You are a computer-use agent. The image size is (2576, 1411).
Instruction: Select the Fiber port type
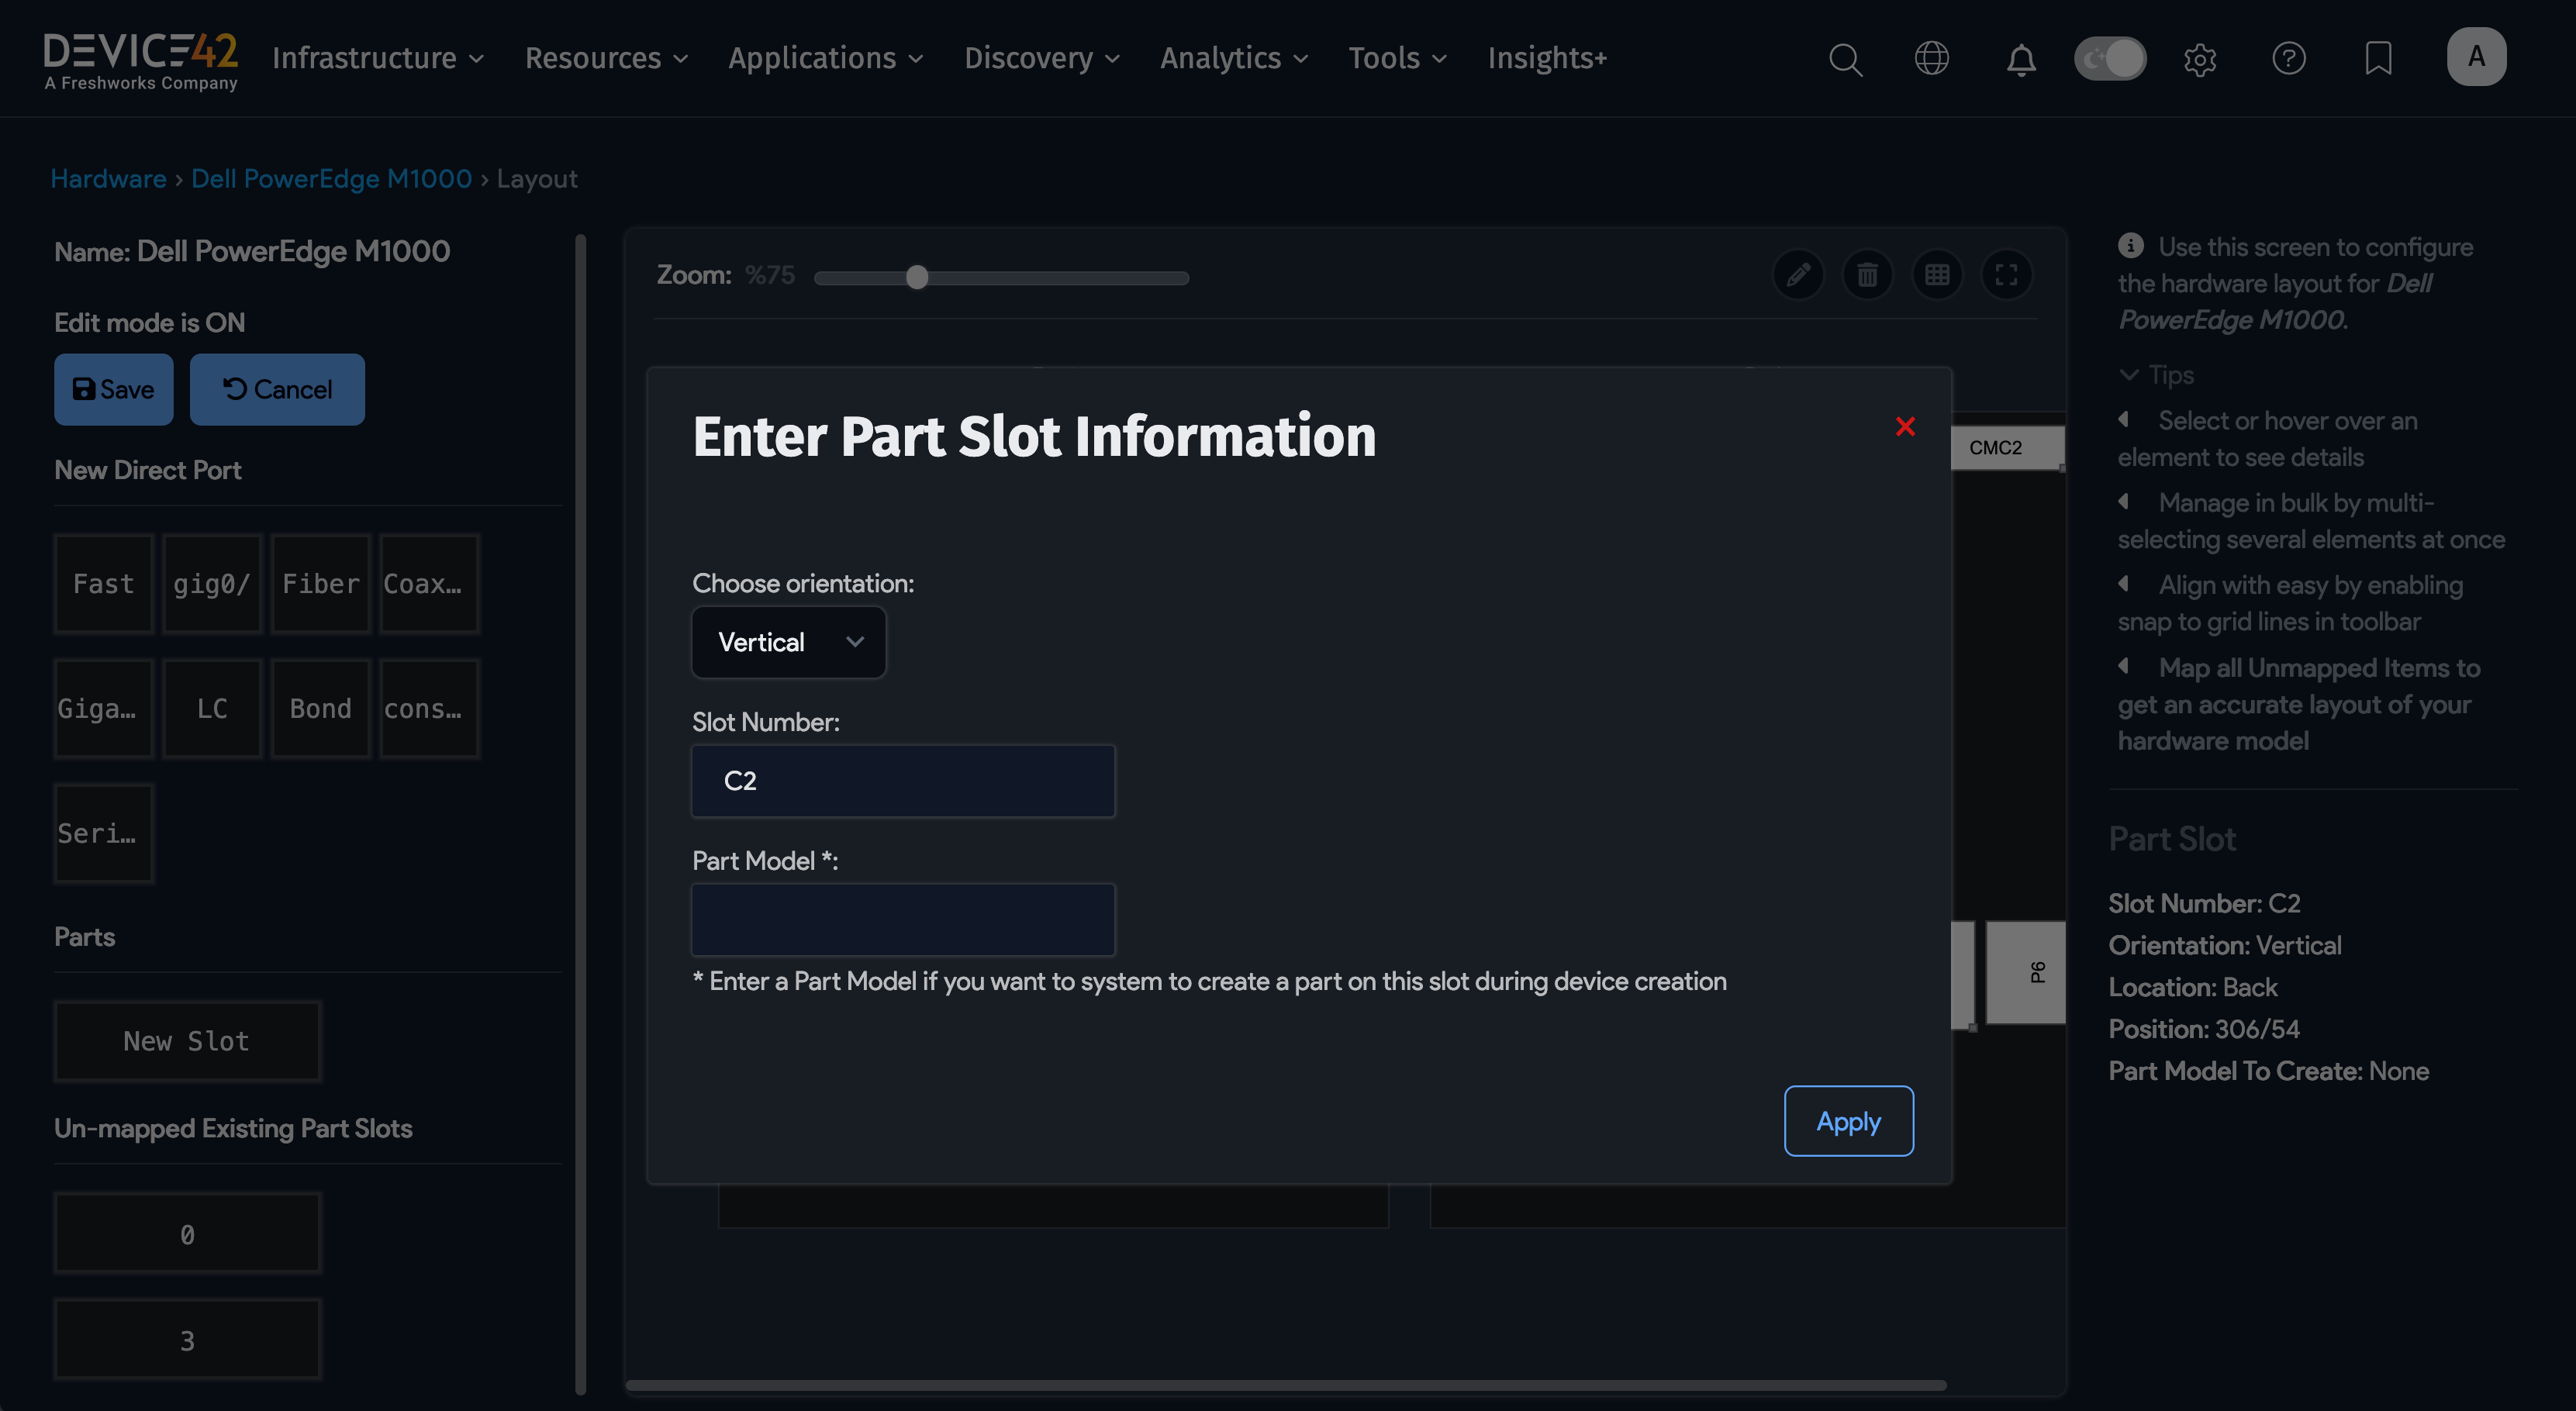tap(320, 584)
